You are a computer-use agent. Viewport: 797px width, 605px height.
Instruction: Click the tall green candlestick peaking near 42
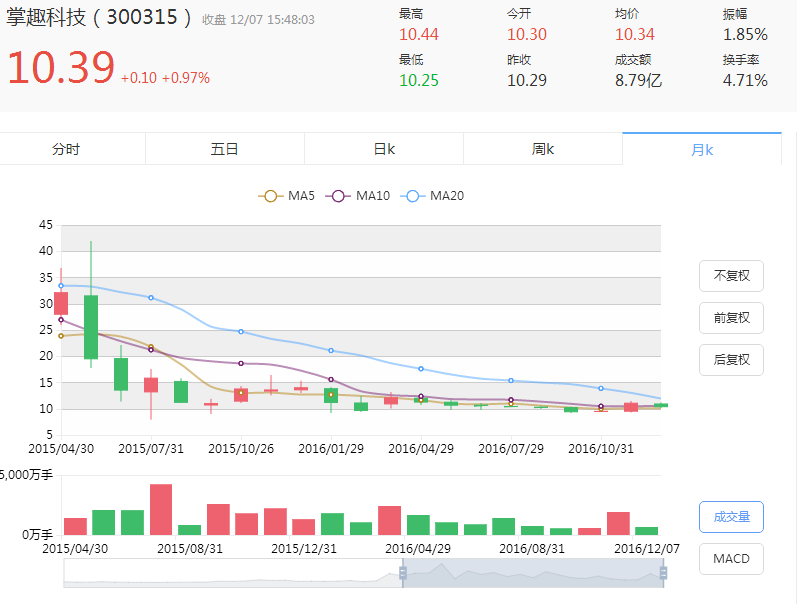(x=91, y=325)
